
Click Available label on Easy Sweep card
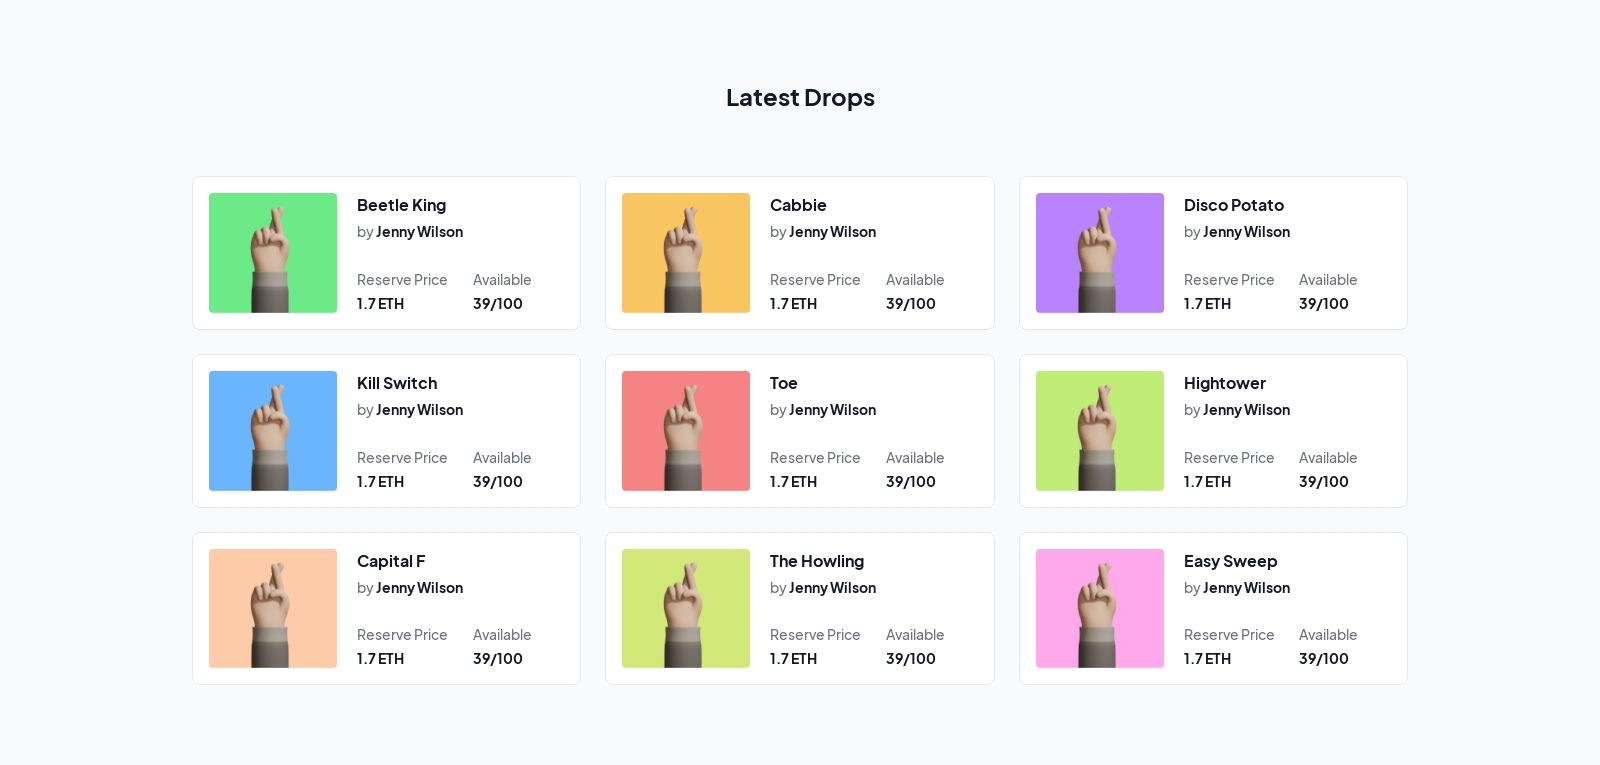(1328, 635)
